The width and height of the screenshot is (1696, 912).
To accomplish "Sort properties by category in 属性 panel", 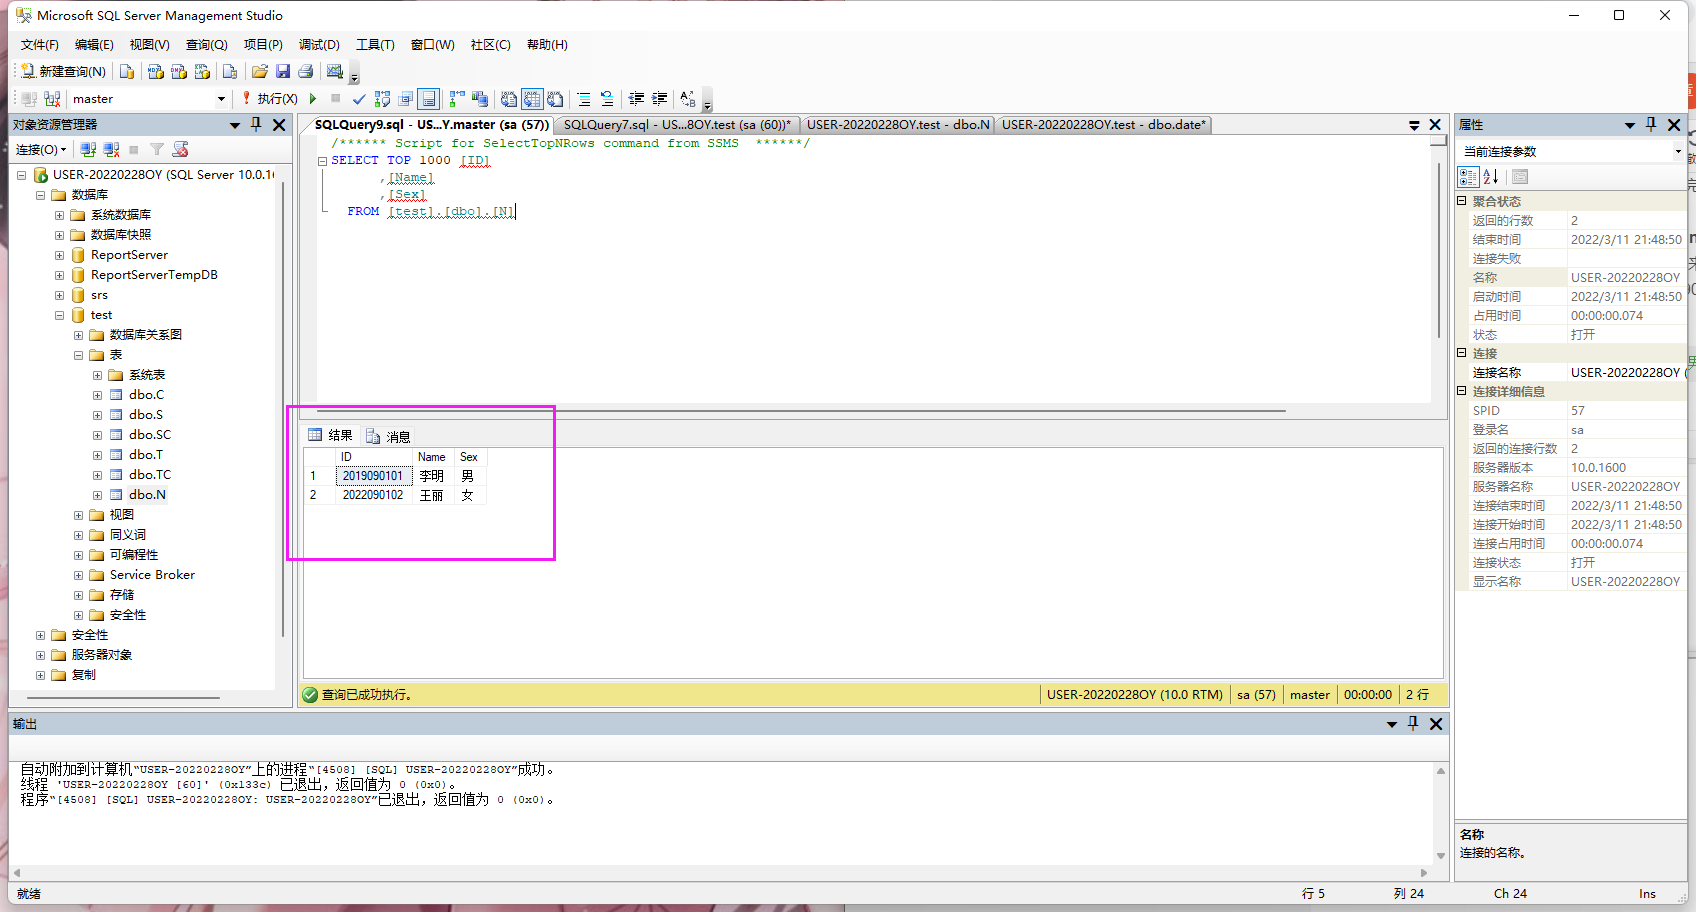I will (1468, 177).
